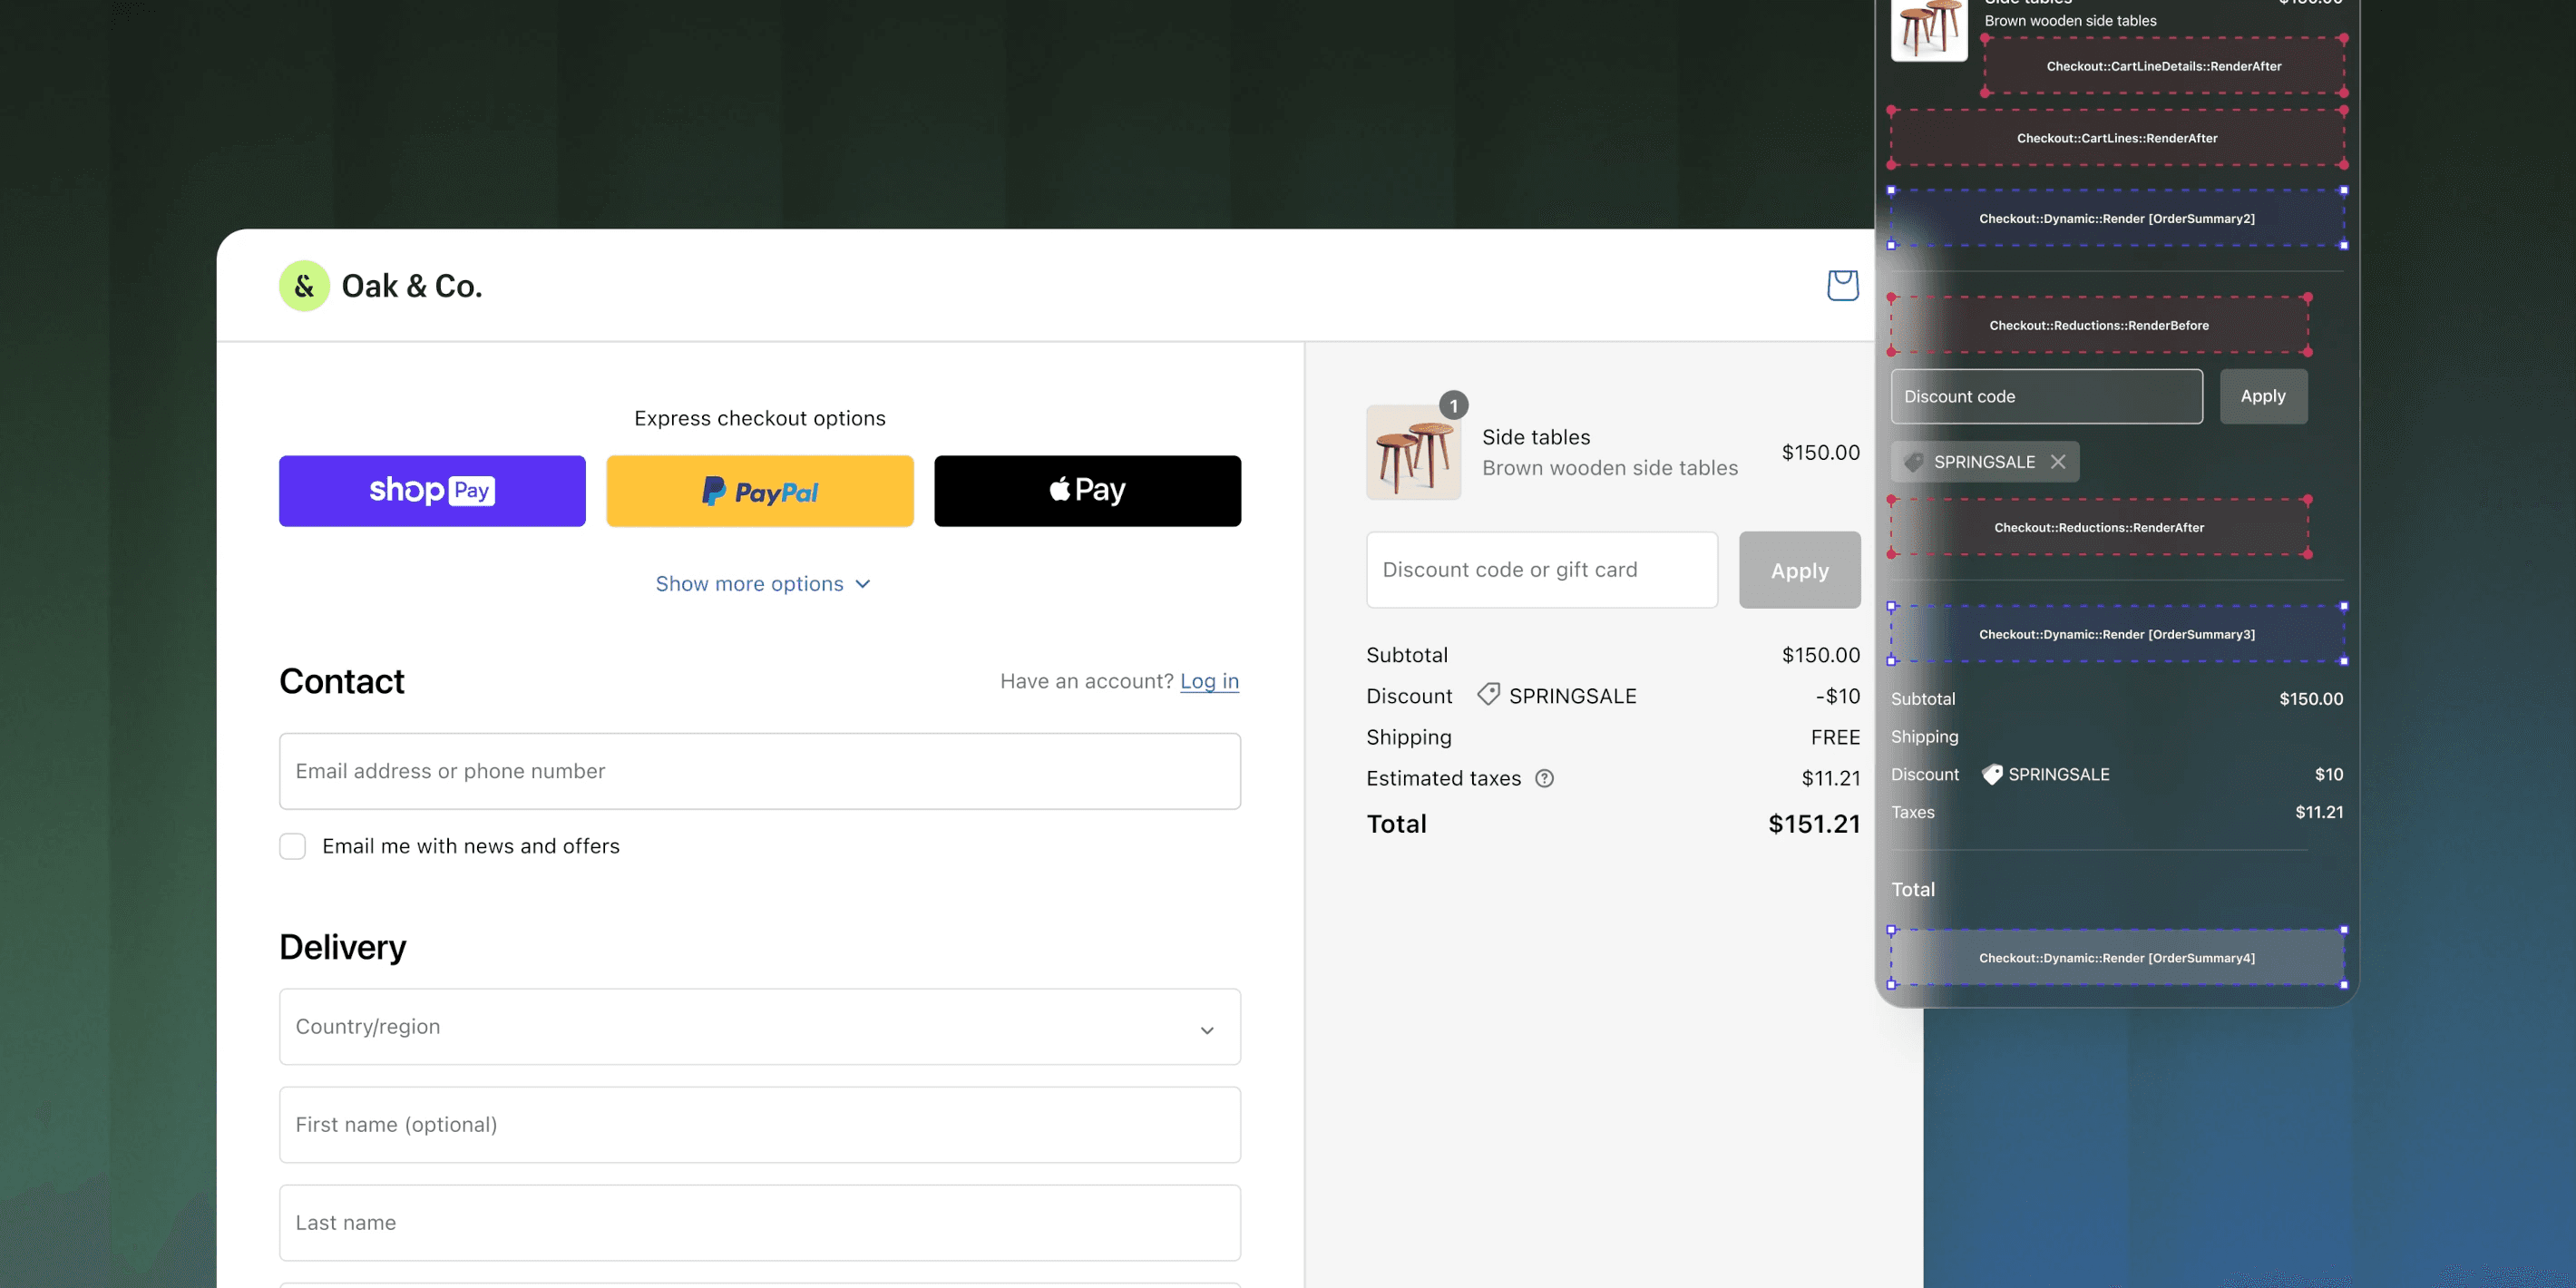Click the Log in link
Viewport: 2576px width, 1288px height.
1209,681
